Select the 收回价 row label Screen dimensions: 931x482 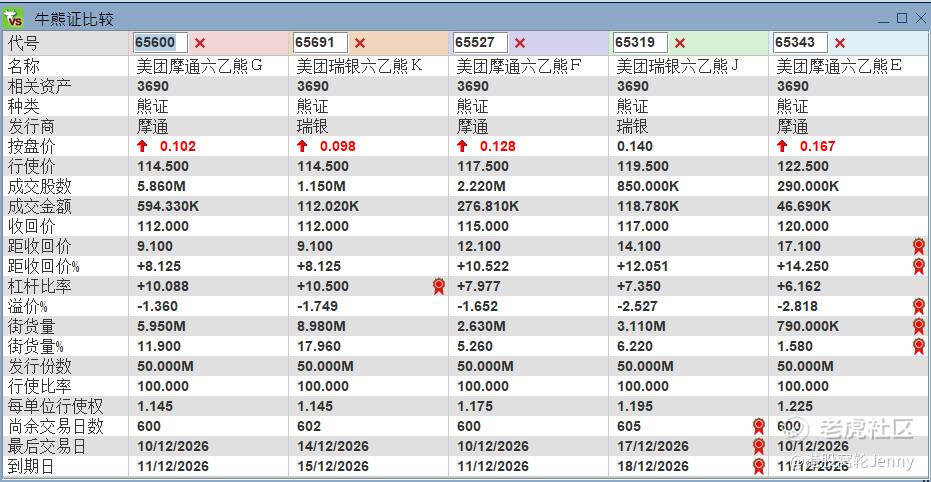pyautogui.click(x=31, y=226)
